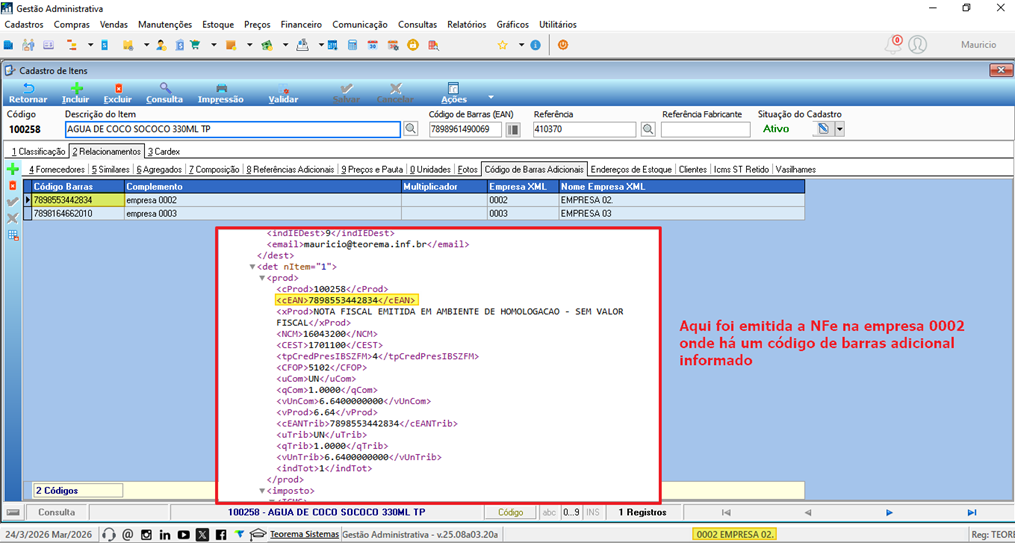The height and width of the screenshot is (543, 1015).
Task: Click the Facebook icon in status bar
Action: [x=221, y=535]
